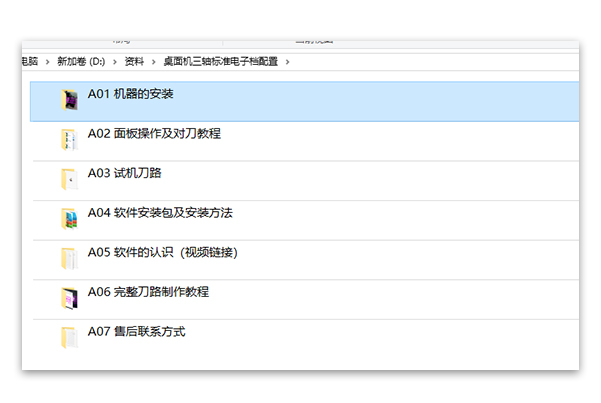Go to the 资料 folder in breadcrumb
The width and height of the screenshot is (601, 403).
(x=134, y=62)
